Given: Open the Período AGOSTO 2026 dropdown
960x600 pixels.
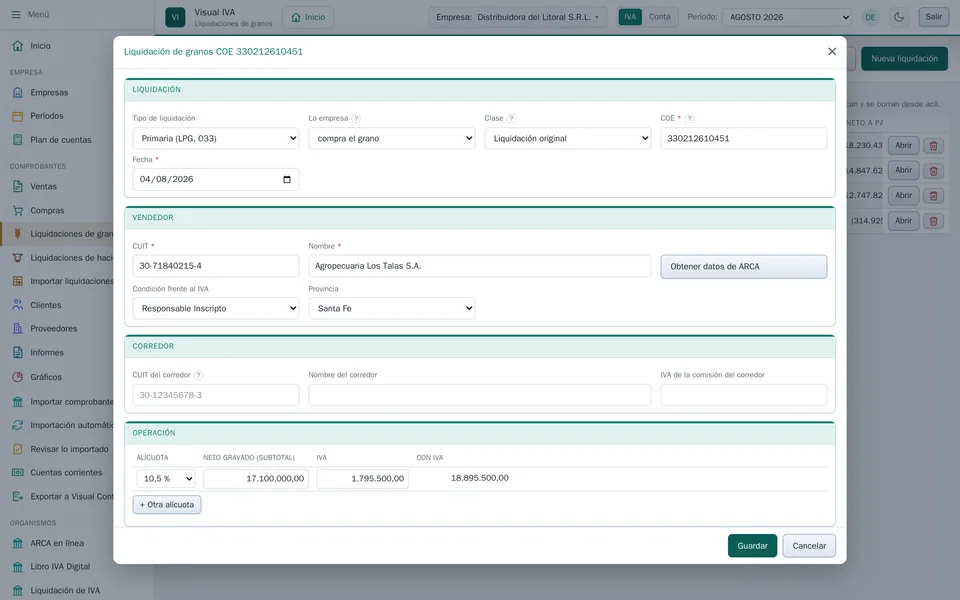Looking at the screenshot, I should [787, 17].
